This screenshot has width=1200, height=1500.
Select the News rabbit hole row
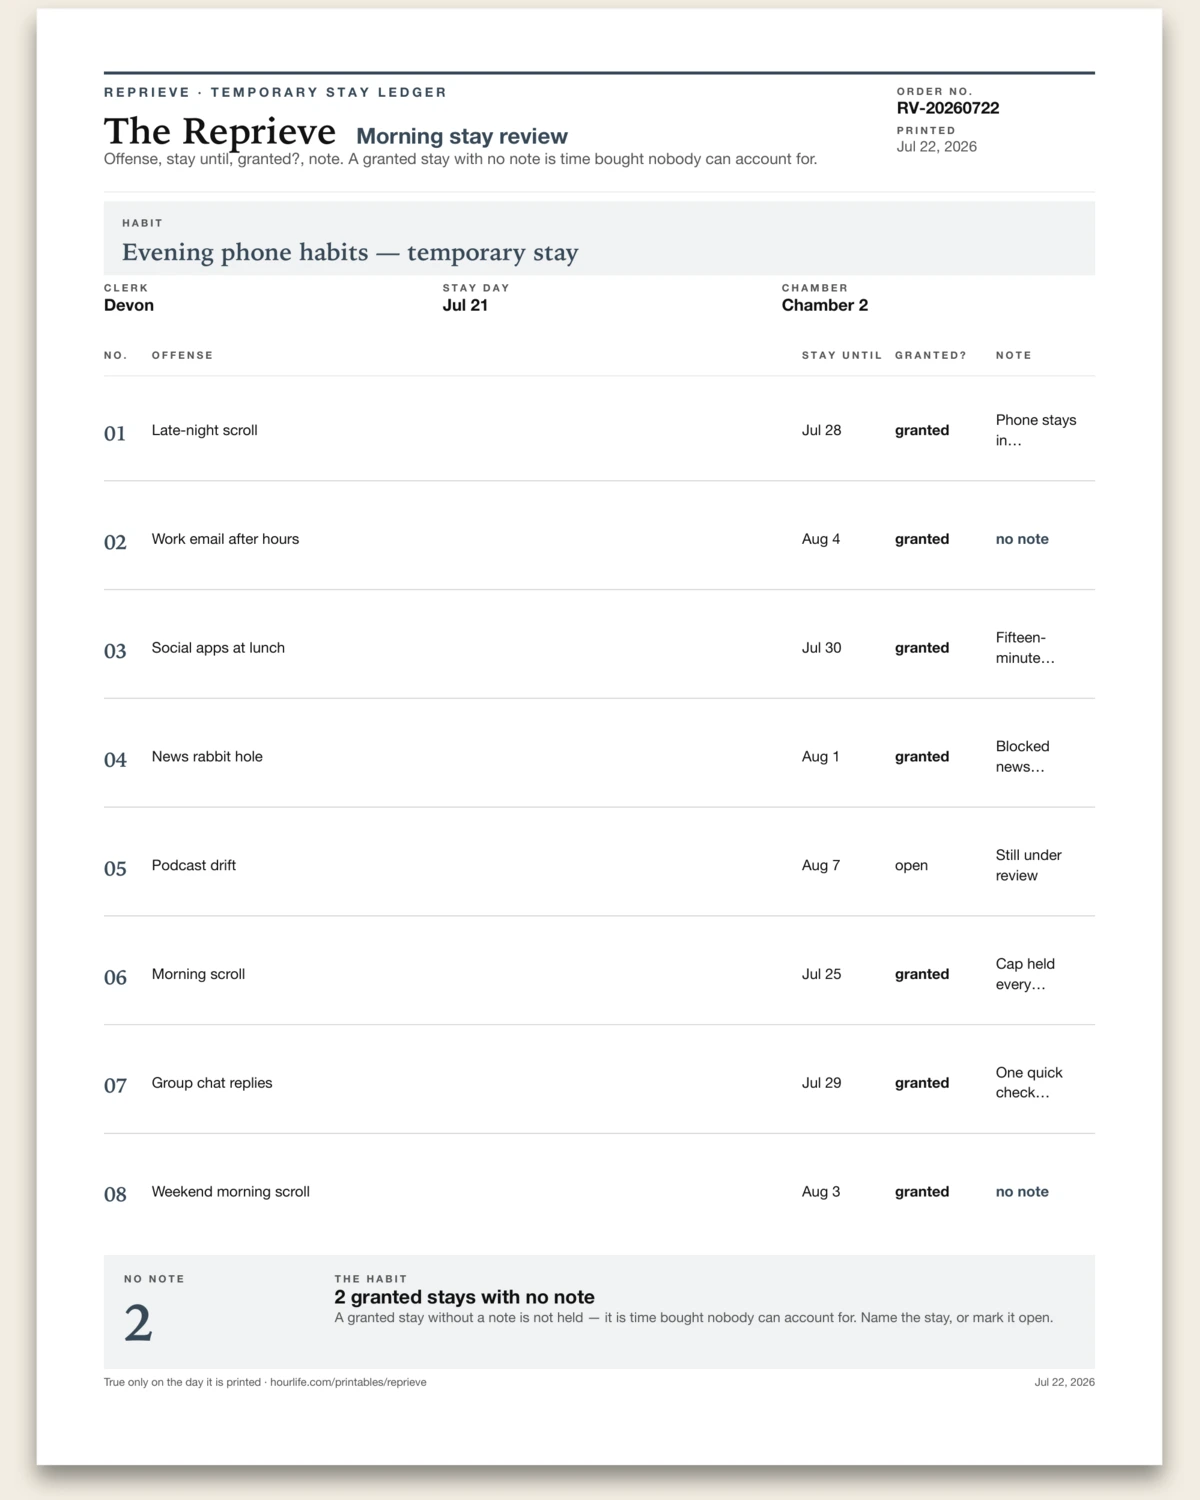point(599,757)
